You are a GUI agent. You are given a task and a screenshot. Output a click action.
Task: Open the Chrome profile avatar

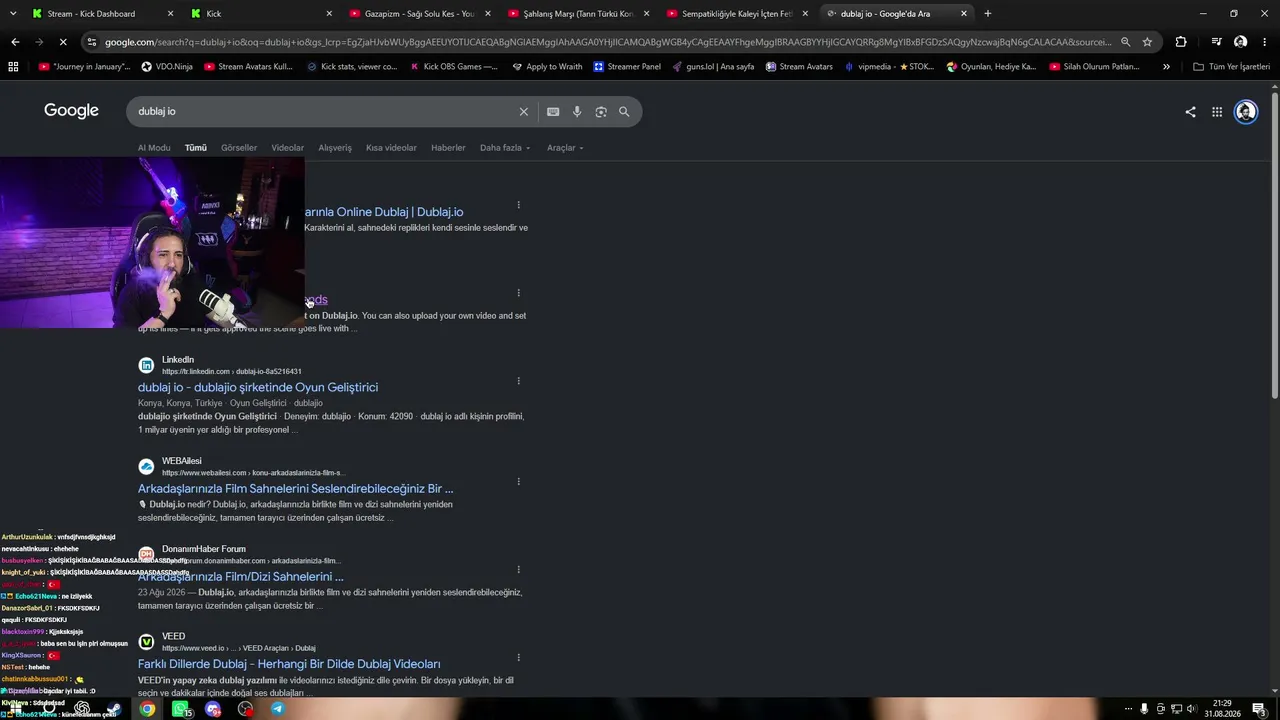pos(1240,42)
